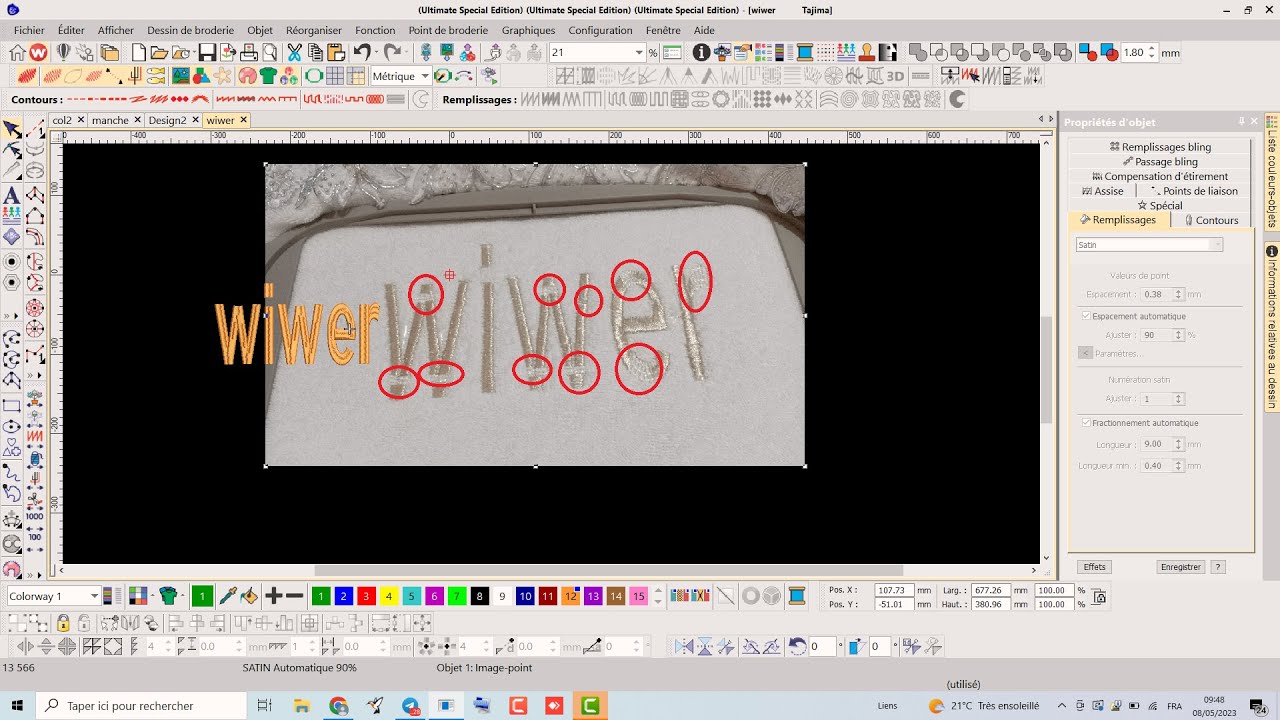Viewport: 1280px width, 720px height.
Task: Click the Windows Start button
Action: 18,706
